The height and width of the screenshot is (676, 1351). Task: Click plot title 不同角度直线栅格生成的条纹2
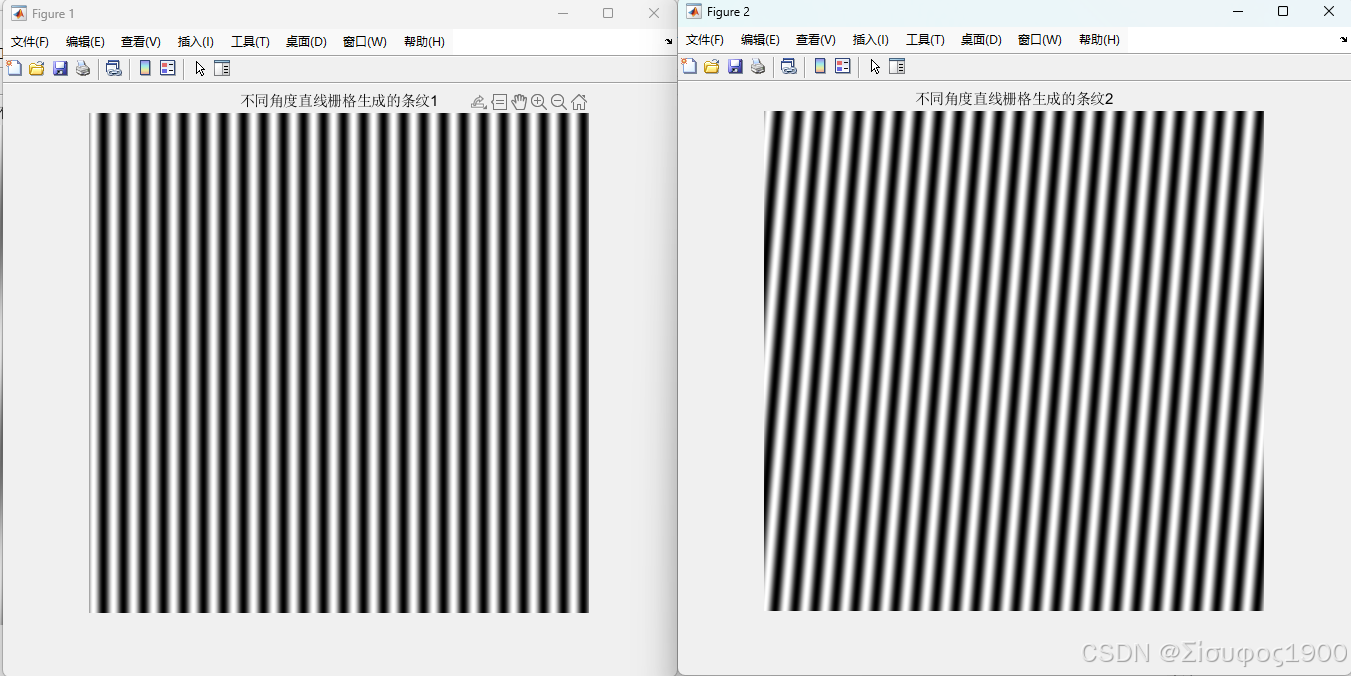pyautogui.click(x=1014, y=99)
